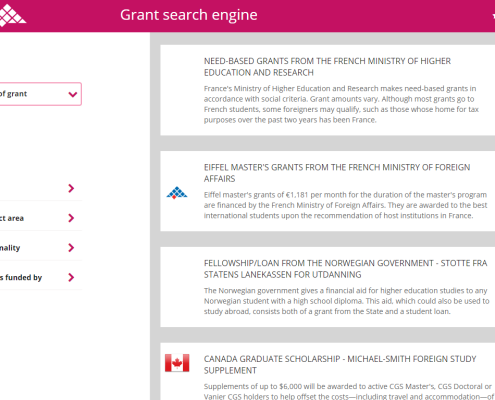Click the Campus France logo in header
Viewport: 495px width, 400px height.
click(13, 15)
